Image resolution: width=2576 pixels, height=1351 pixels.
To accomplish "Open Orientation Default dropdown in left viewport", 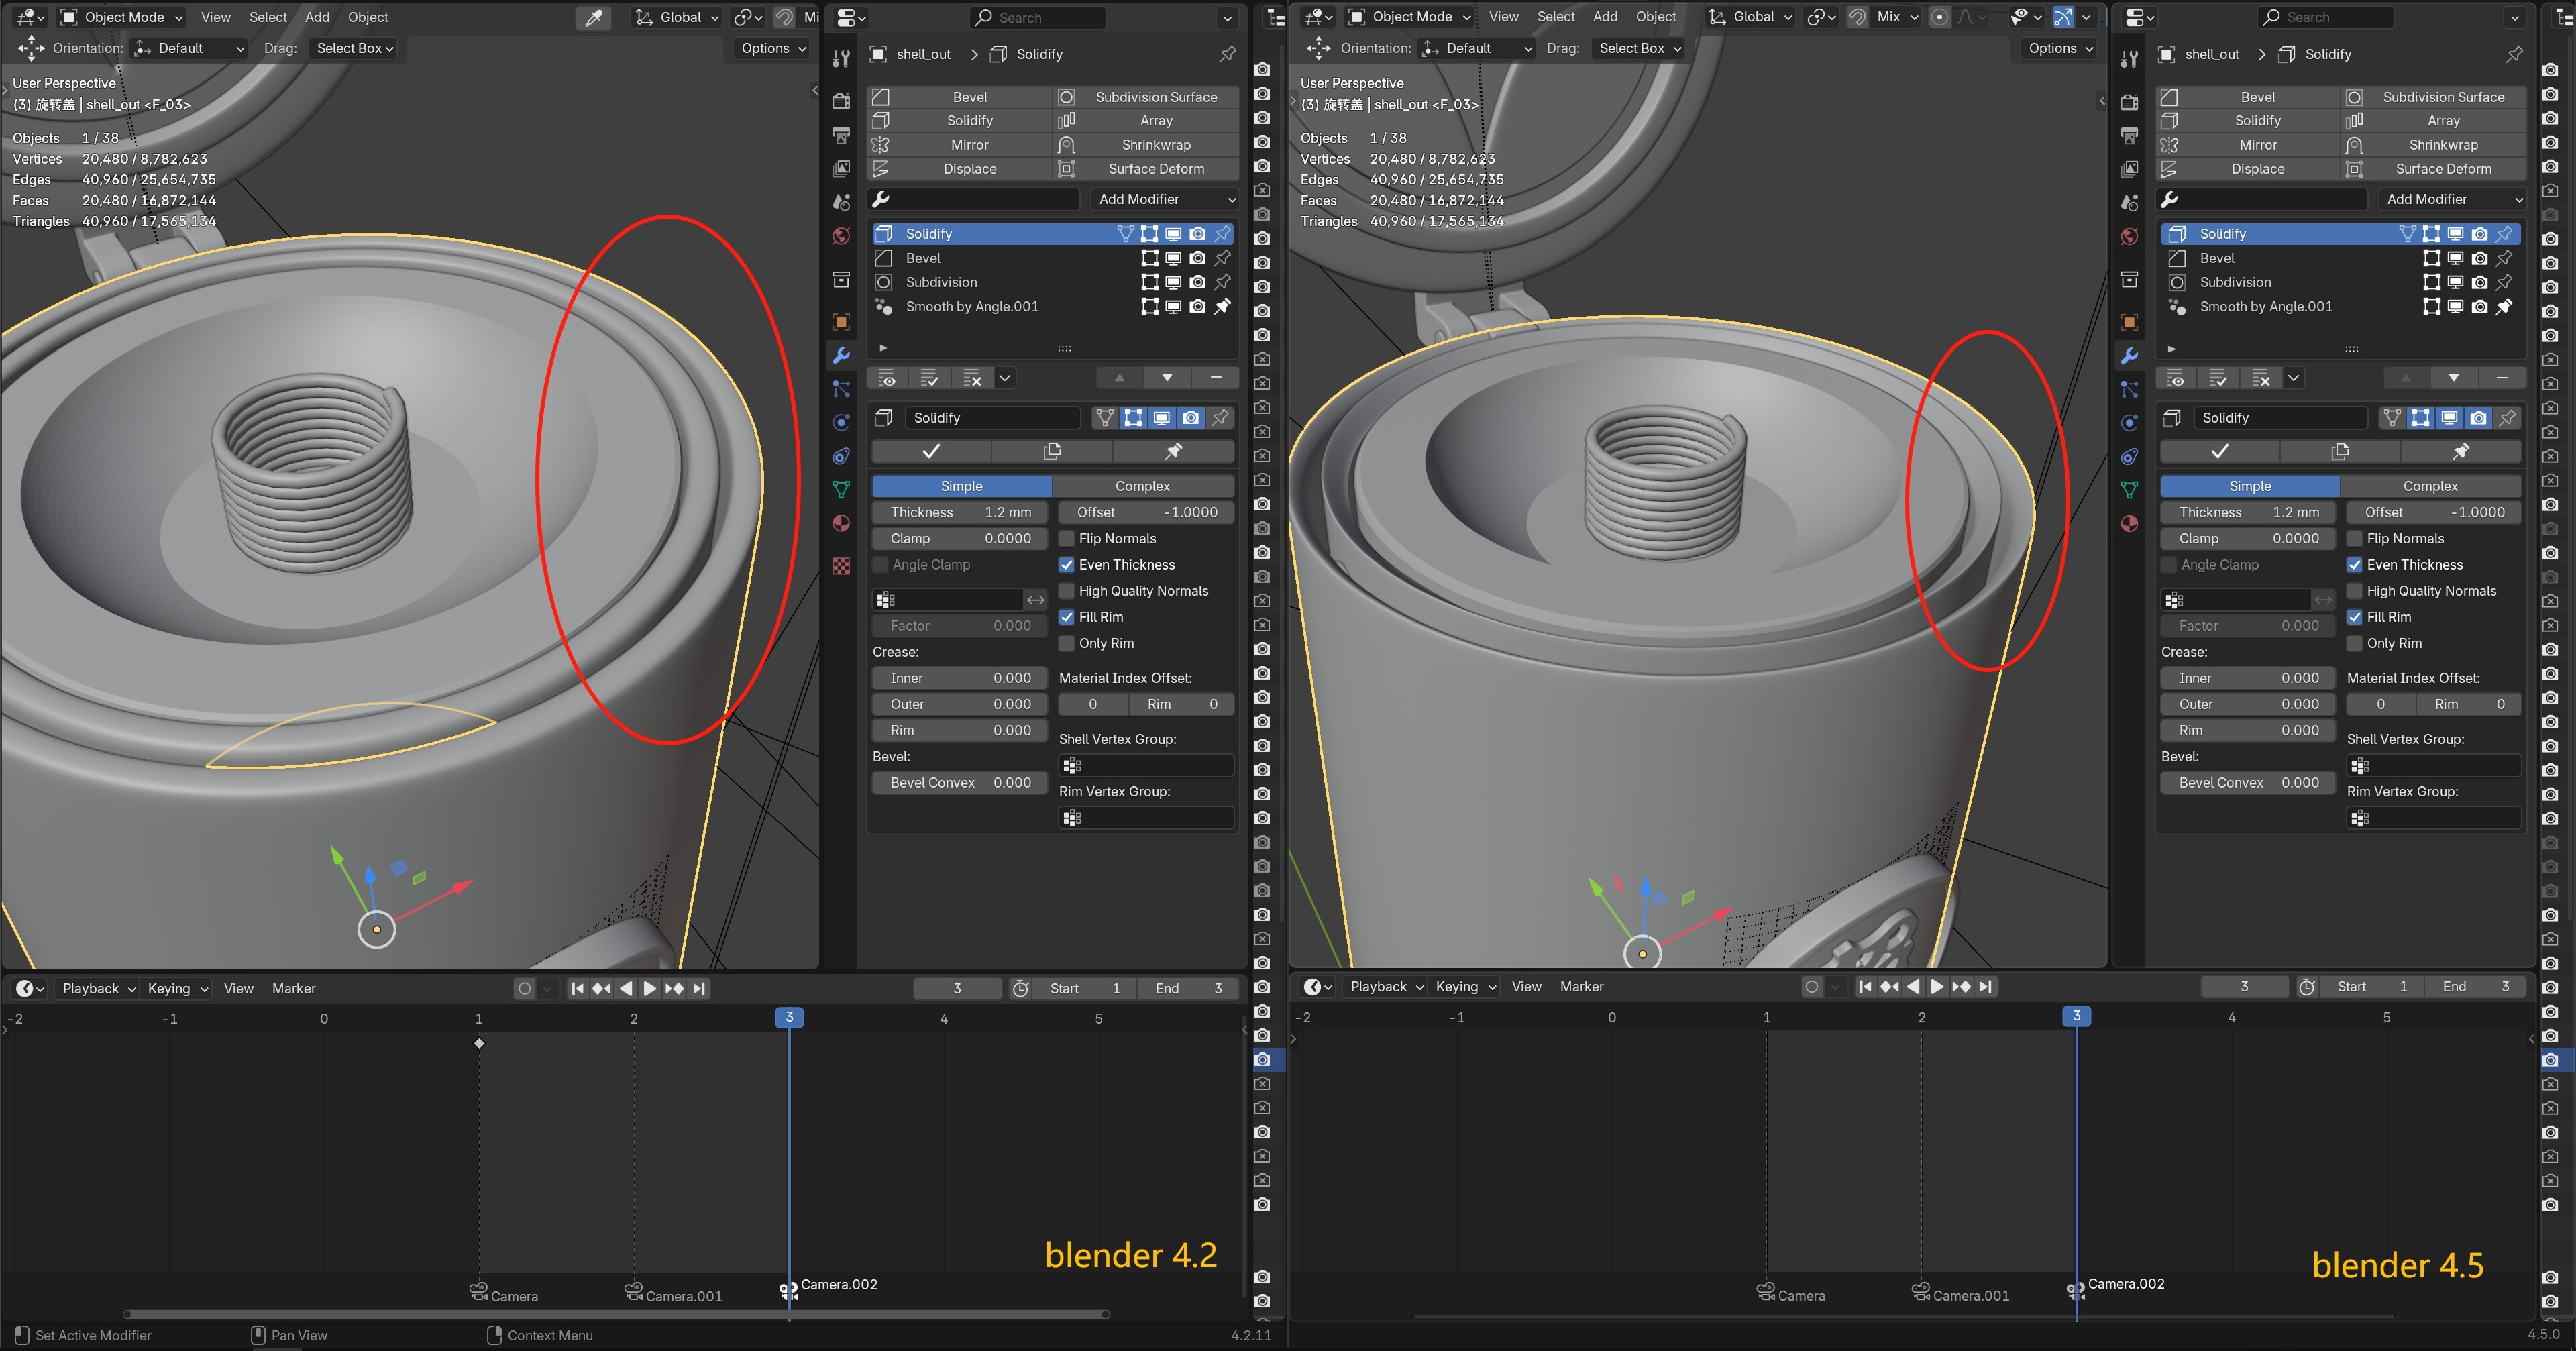I will pos(189,48).
